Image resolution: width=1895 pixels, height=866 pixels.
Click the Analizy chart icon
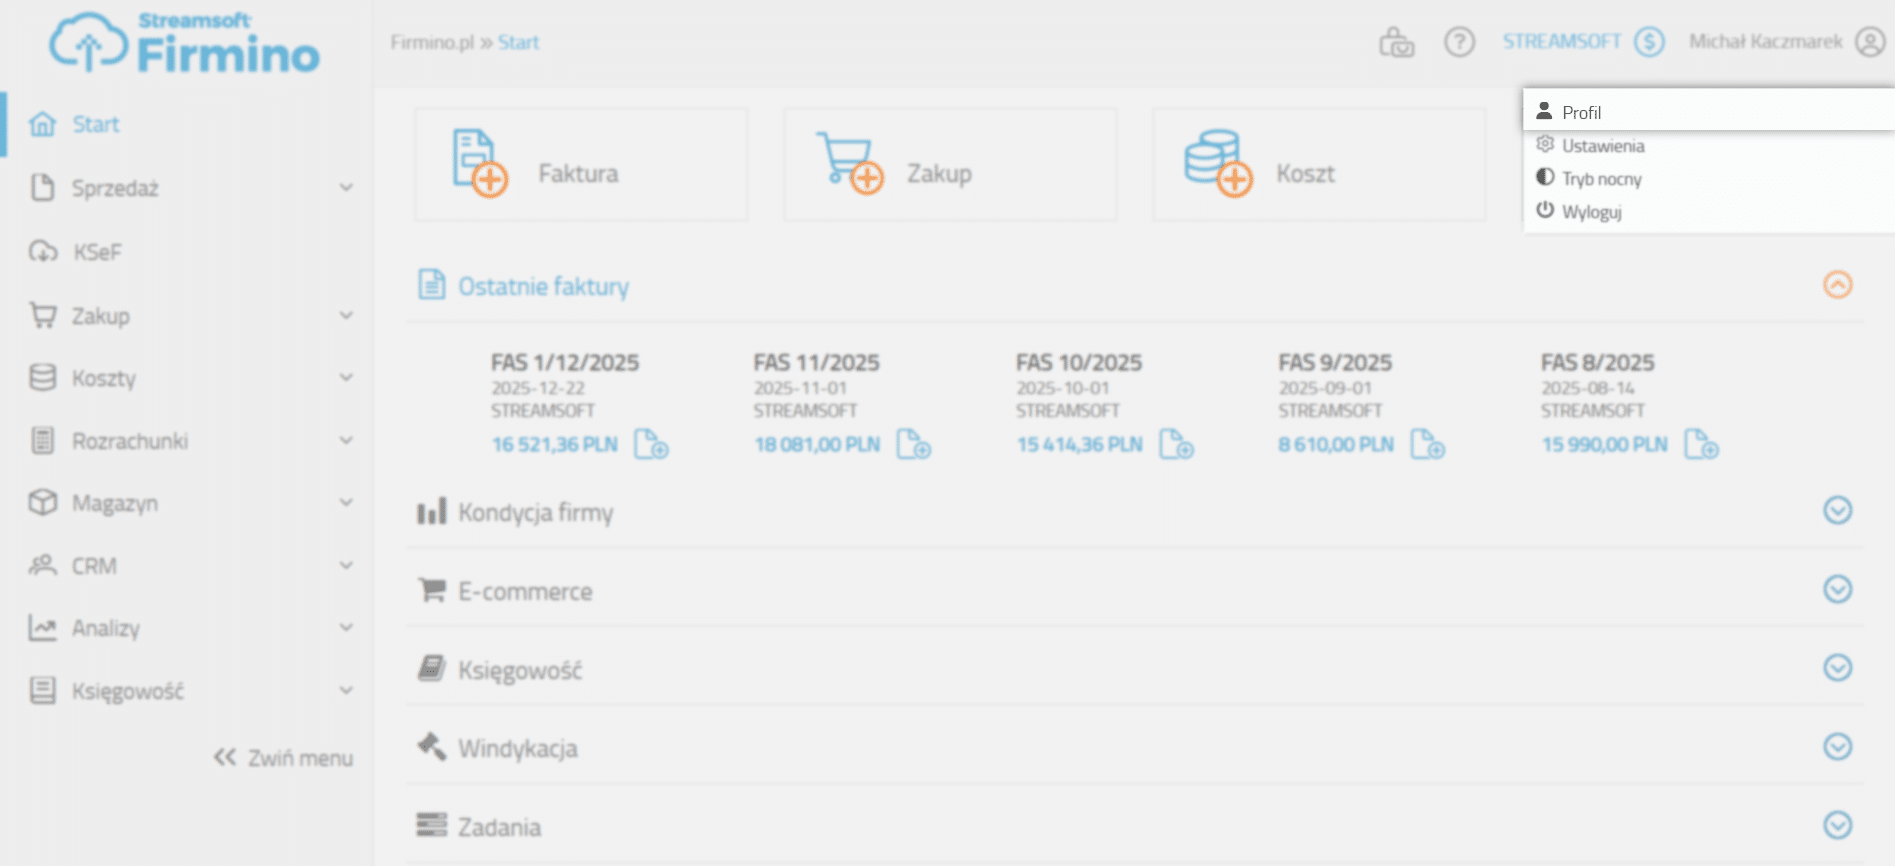42,627
